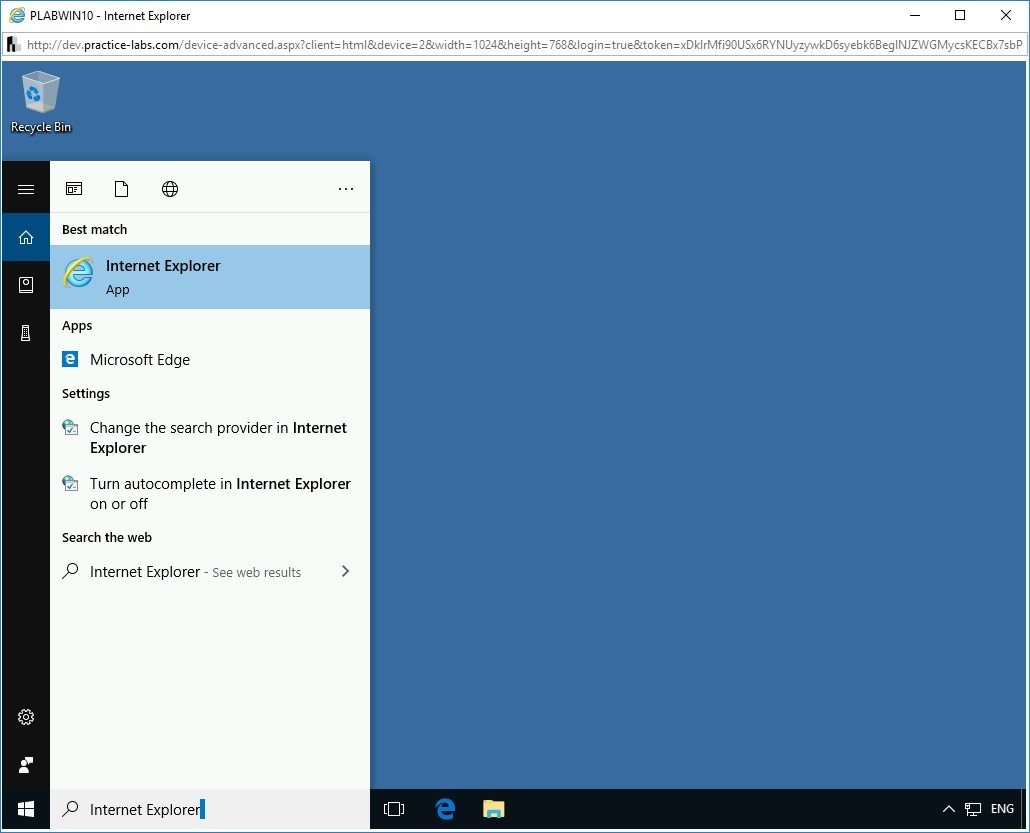Expand hidden icons in system tray
The image size is (1030, 833).
point(948,809)
